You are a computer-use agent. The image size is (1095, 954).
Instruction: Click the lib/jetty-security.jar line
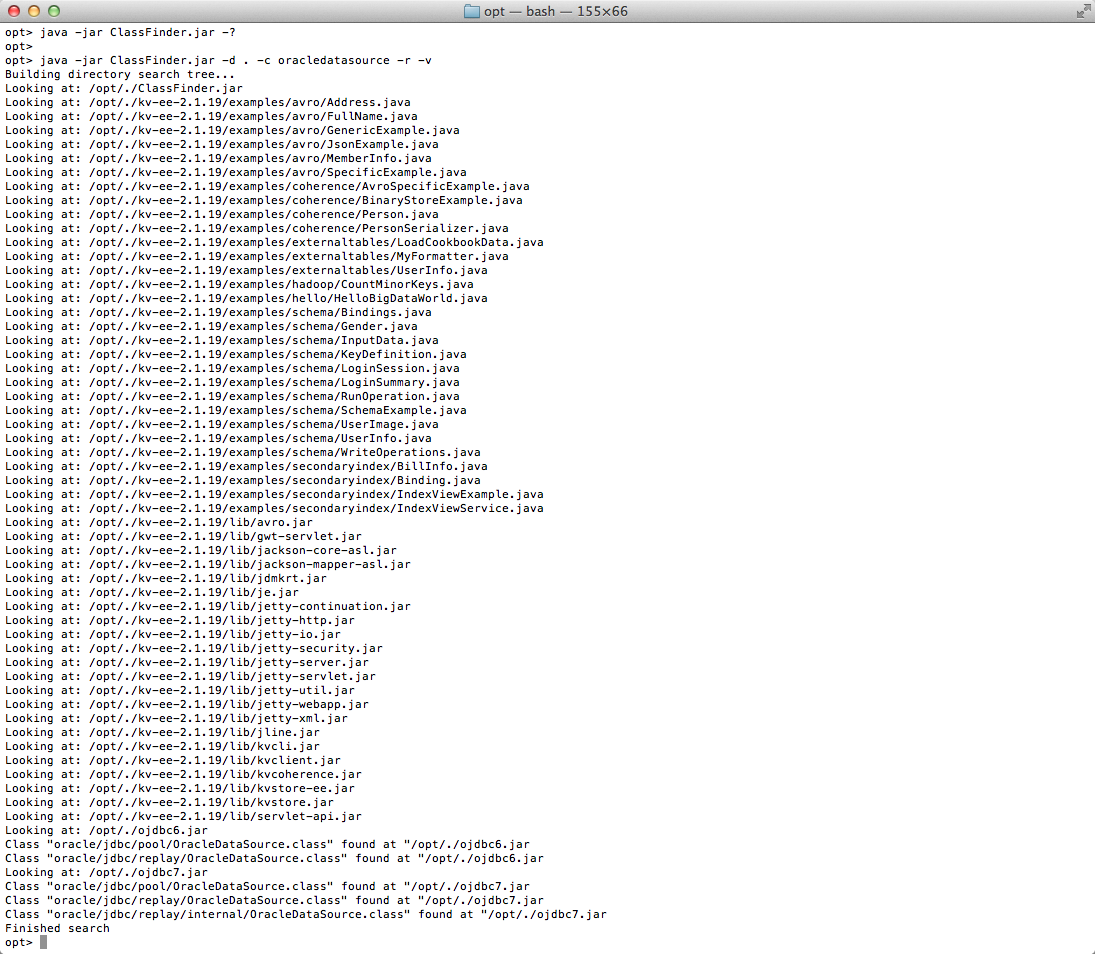193,648
